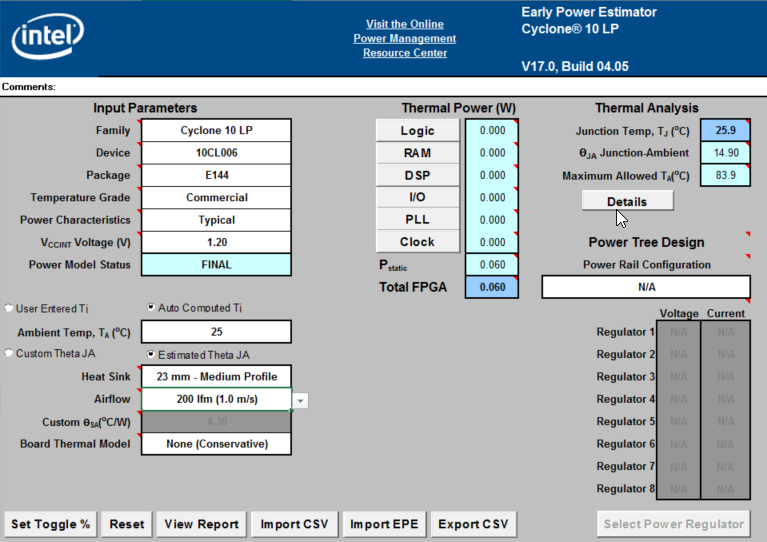Click the Ambient Temp field showing 25
The image size is (767, 542).
(x=216, y=332)
